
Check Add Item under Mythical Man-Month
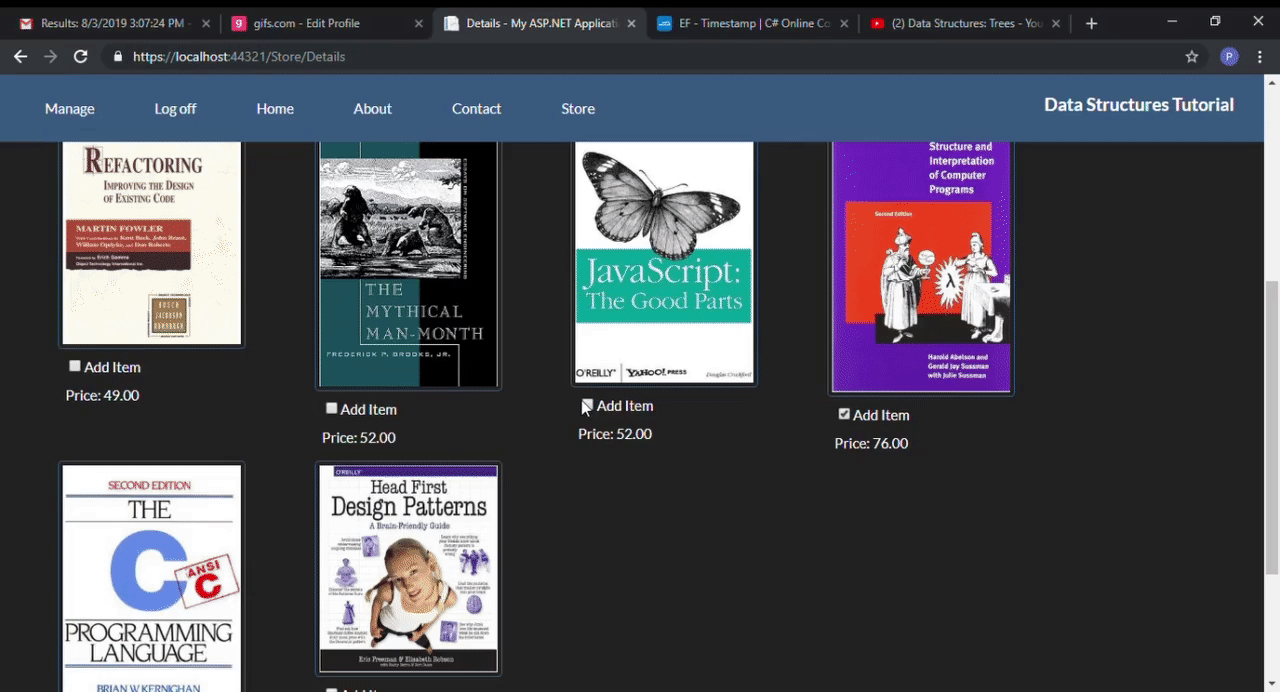(x=331, y=408)
